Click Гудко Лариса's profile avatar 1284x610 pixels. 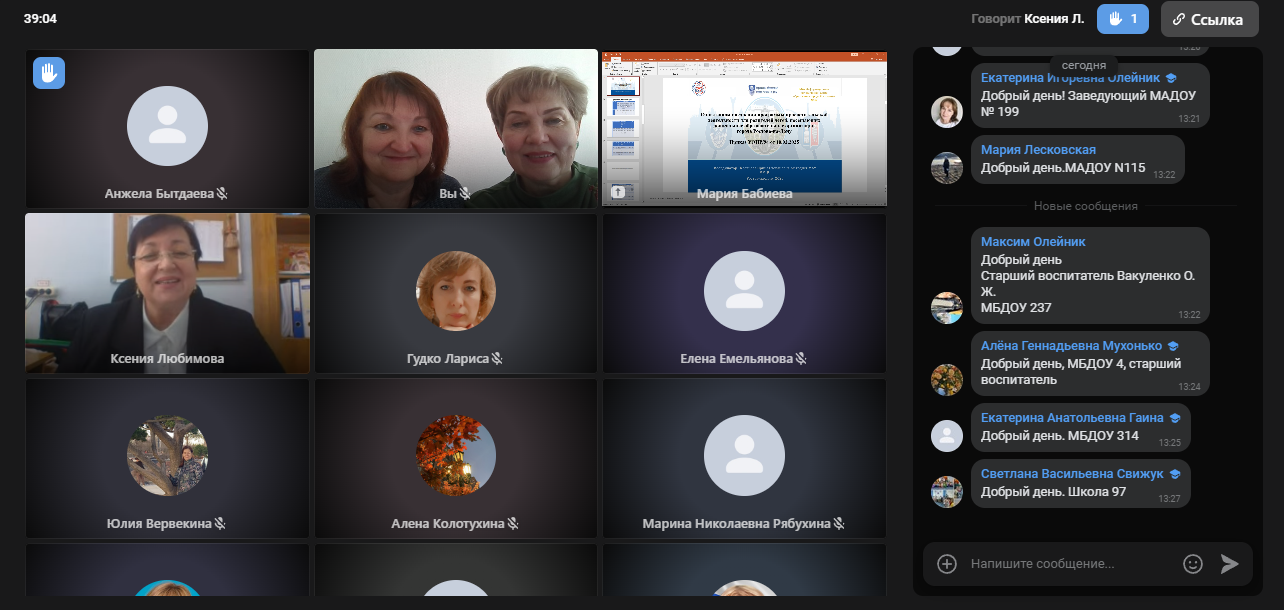coord(456,291)
